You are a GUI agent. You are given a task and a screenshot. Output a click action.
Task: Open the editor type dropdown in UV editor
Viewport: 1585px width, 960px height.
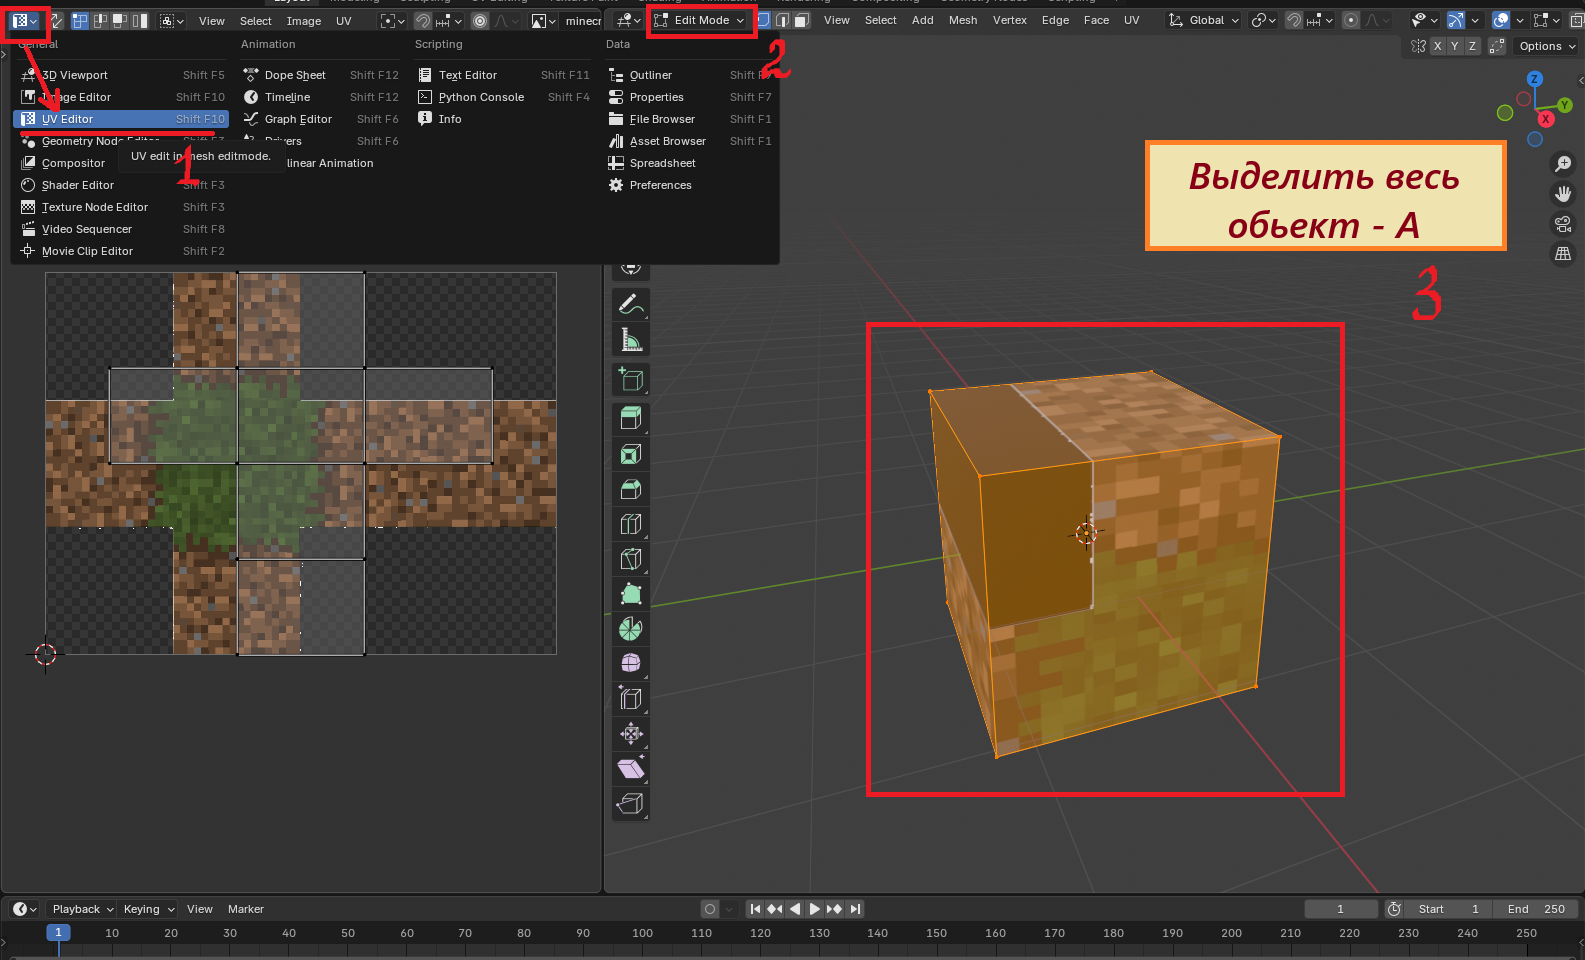[x=25, y=20]
